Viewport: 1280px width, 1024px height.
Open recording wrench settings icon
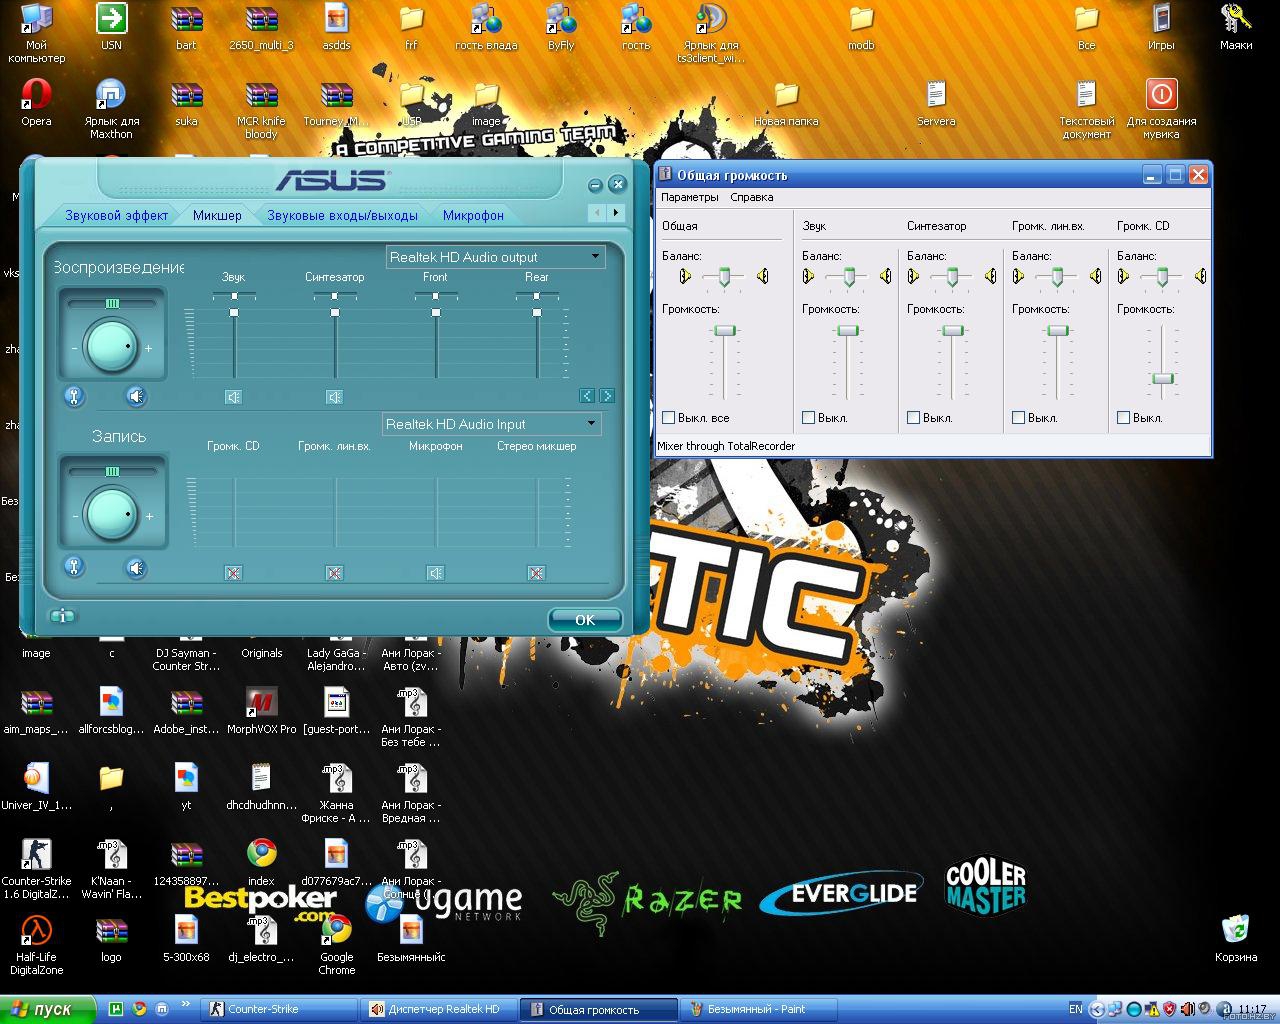74,568
